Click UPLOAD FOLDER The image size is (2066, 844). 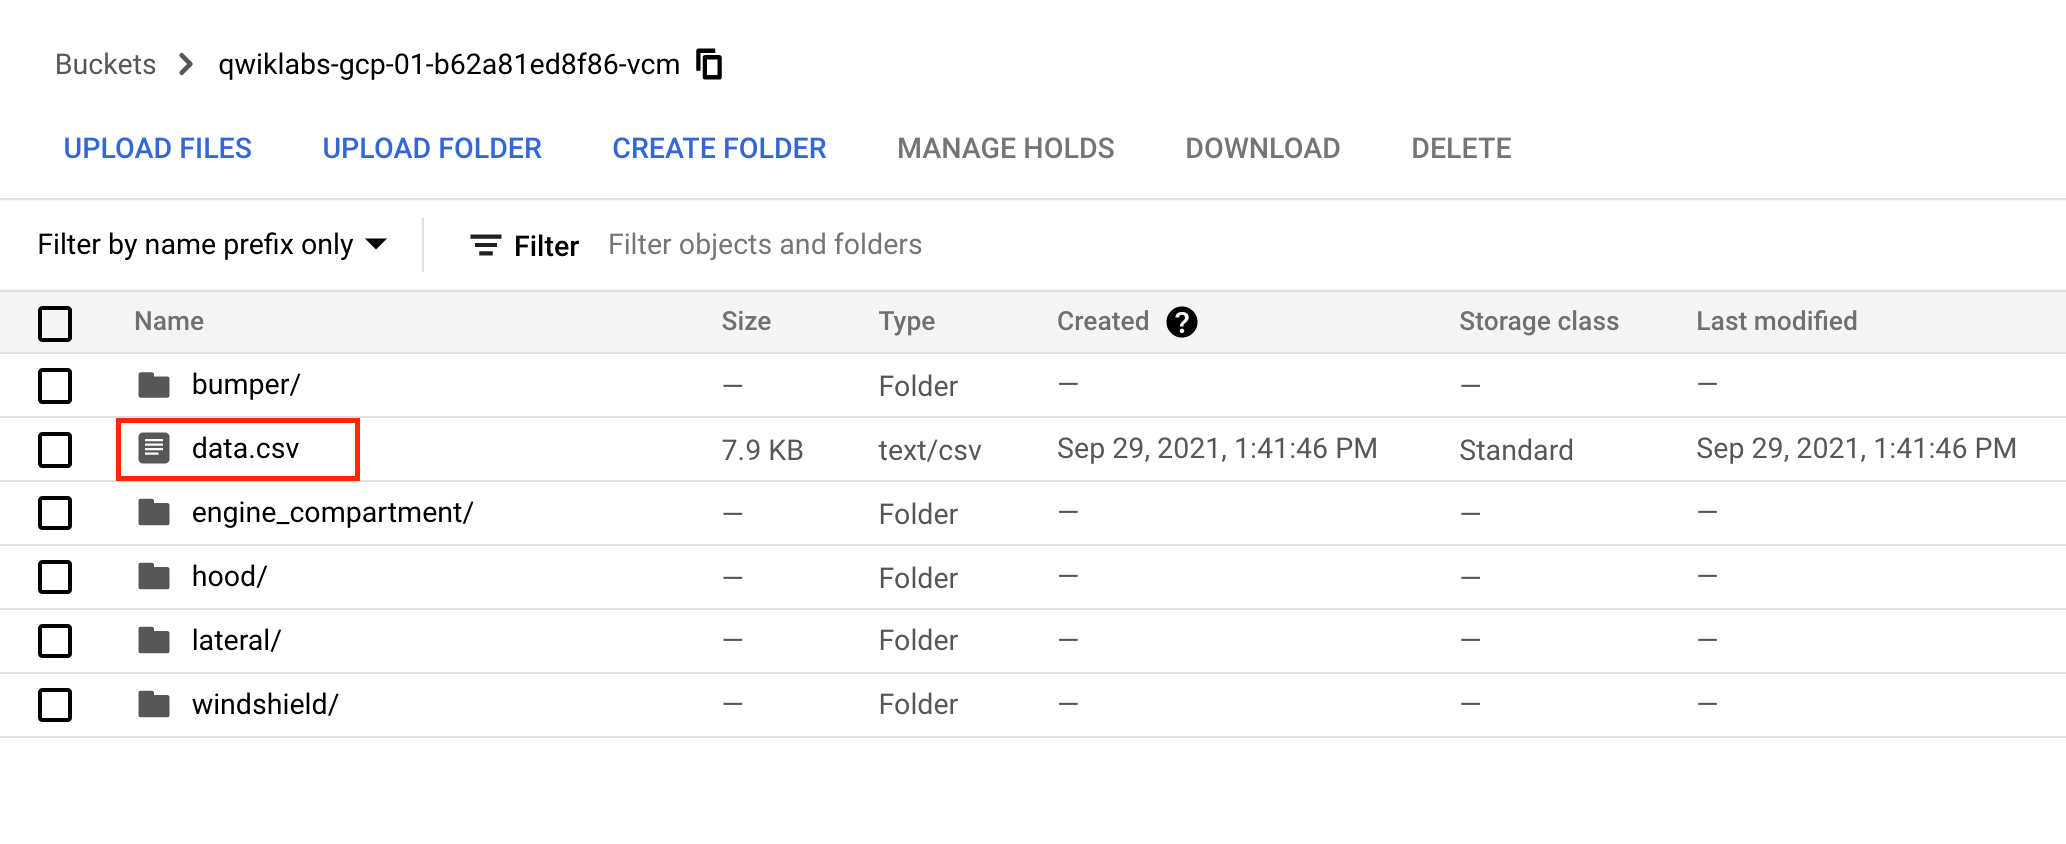pos(432,149)
